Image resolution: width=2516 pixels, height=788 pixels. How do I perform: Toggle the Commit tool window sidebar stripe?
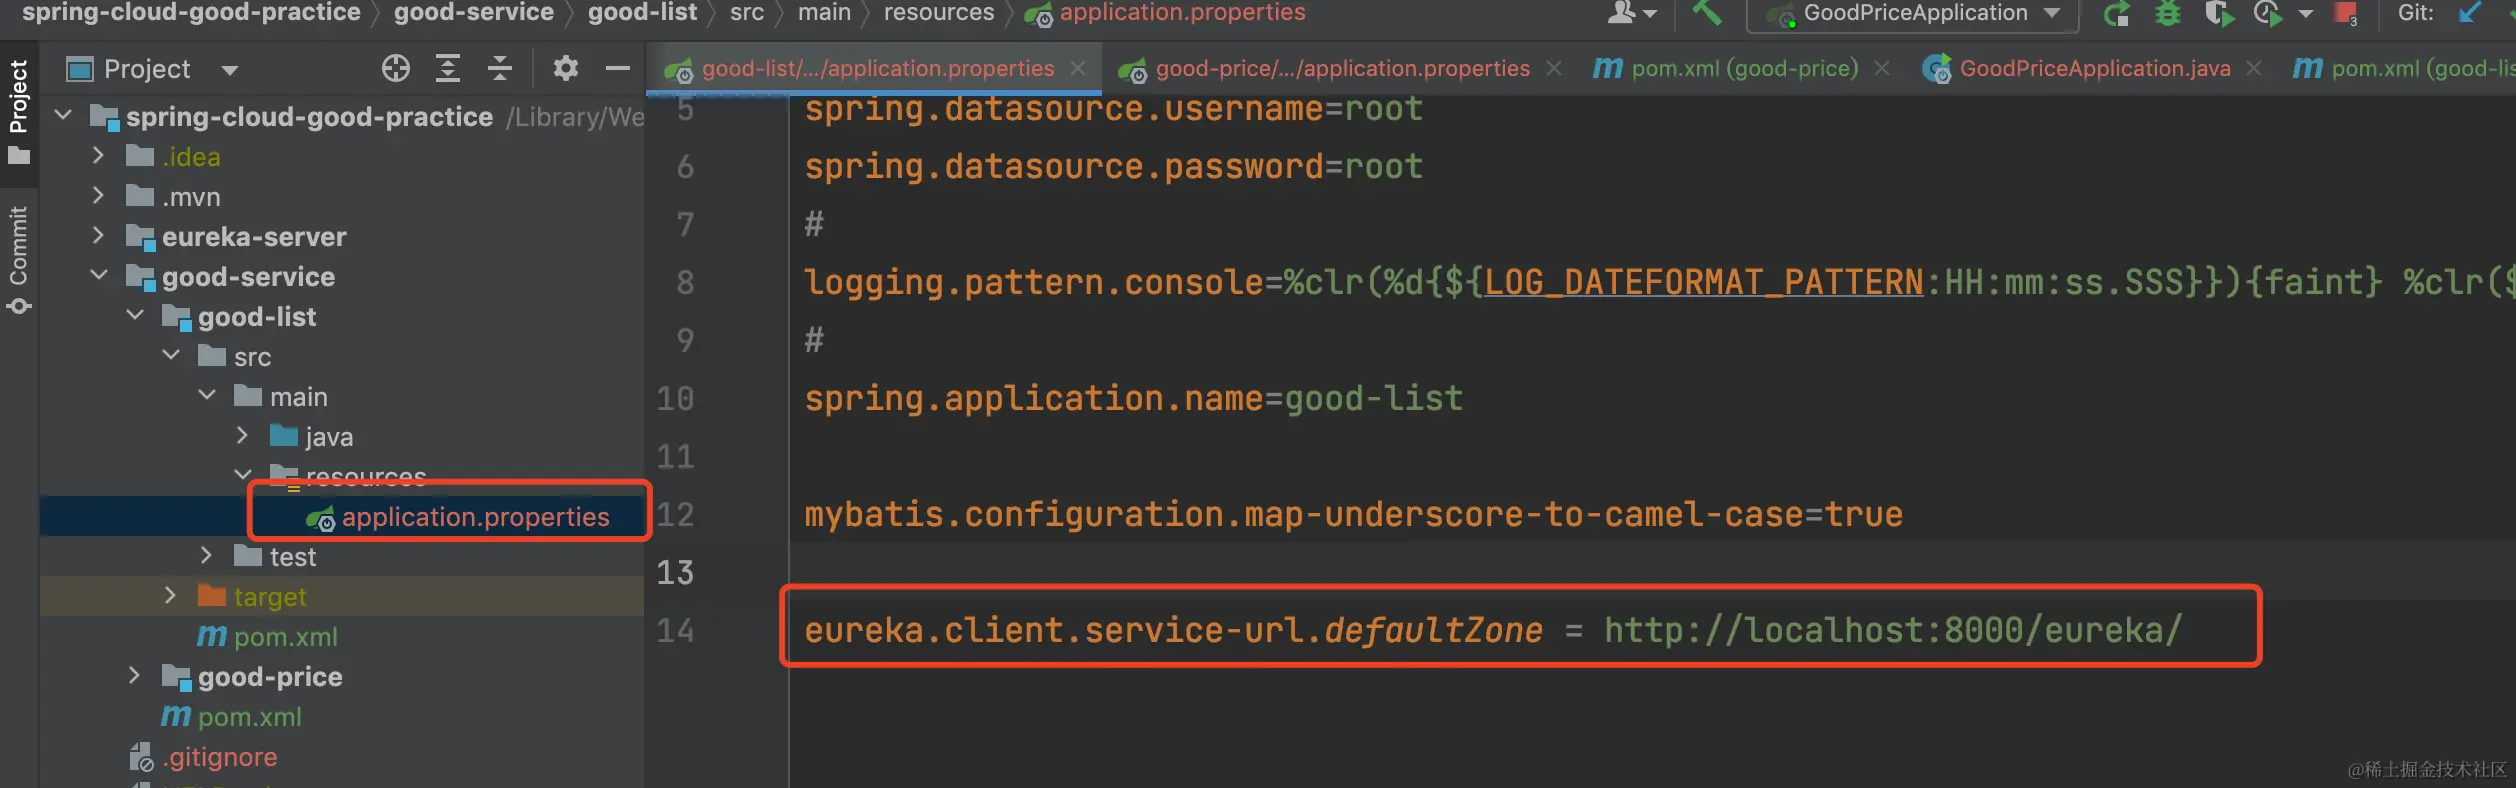coord(19,258)
